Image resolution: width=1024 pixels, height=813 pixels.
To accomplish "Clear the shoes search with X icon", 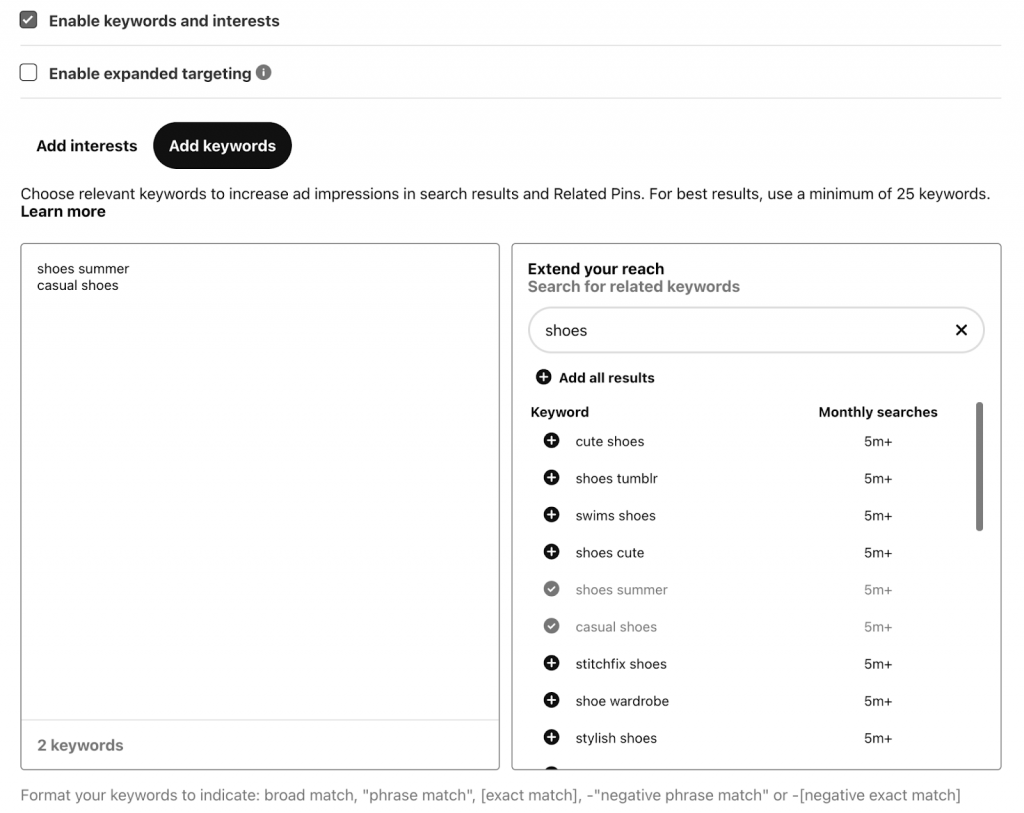I will pyautogui.click(x=961, y=330).
